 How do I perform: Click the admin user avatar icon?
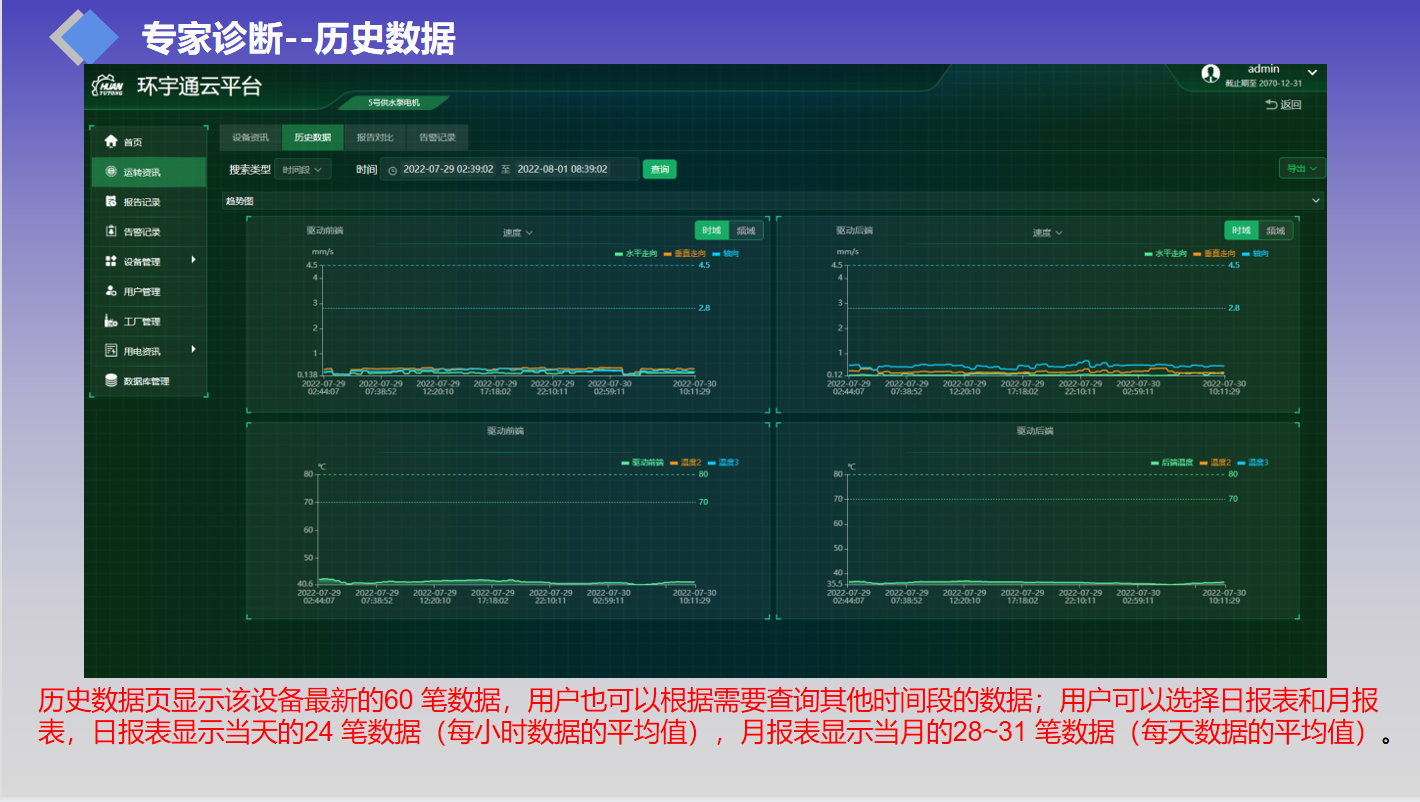tap(1210, 73)
